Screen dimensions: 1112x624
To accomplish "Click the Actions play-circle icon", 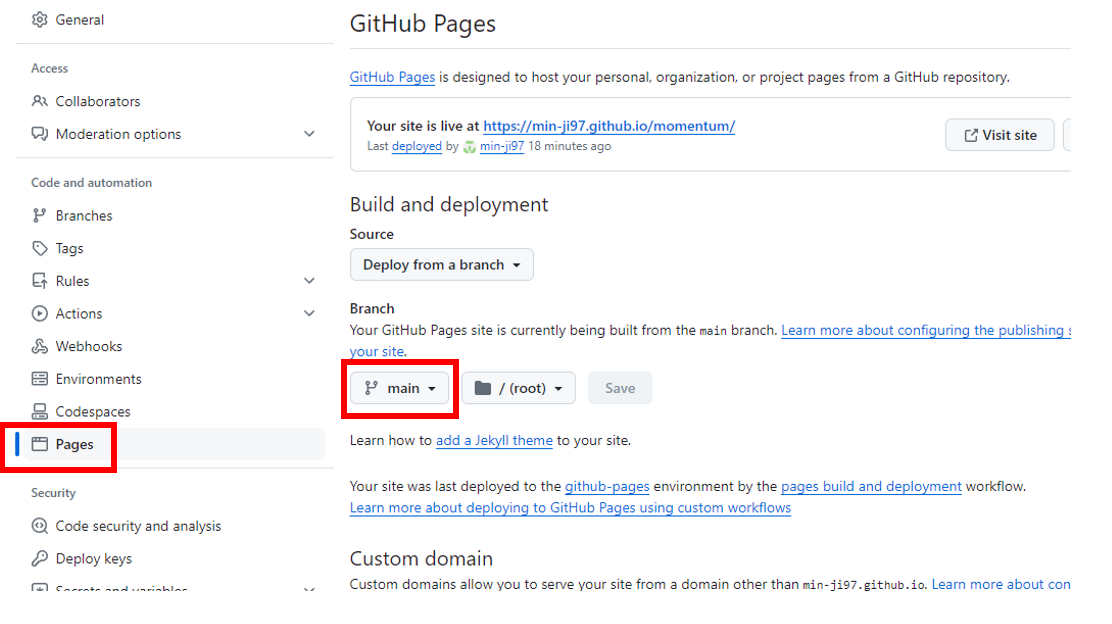I will (x=40, y=313).
